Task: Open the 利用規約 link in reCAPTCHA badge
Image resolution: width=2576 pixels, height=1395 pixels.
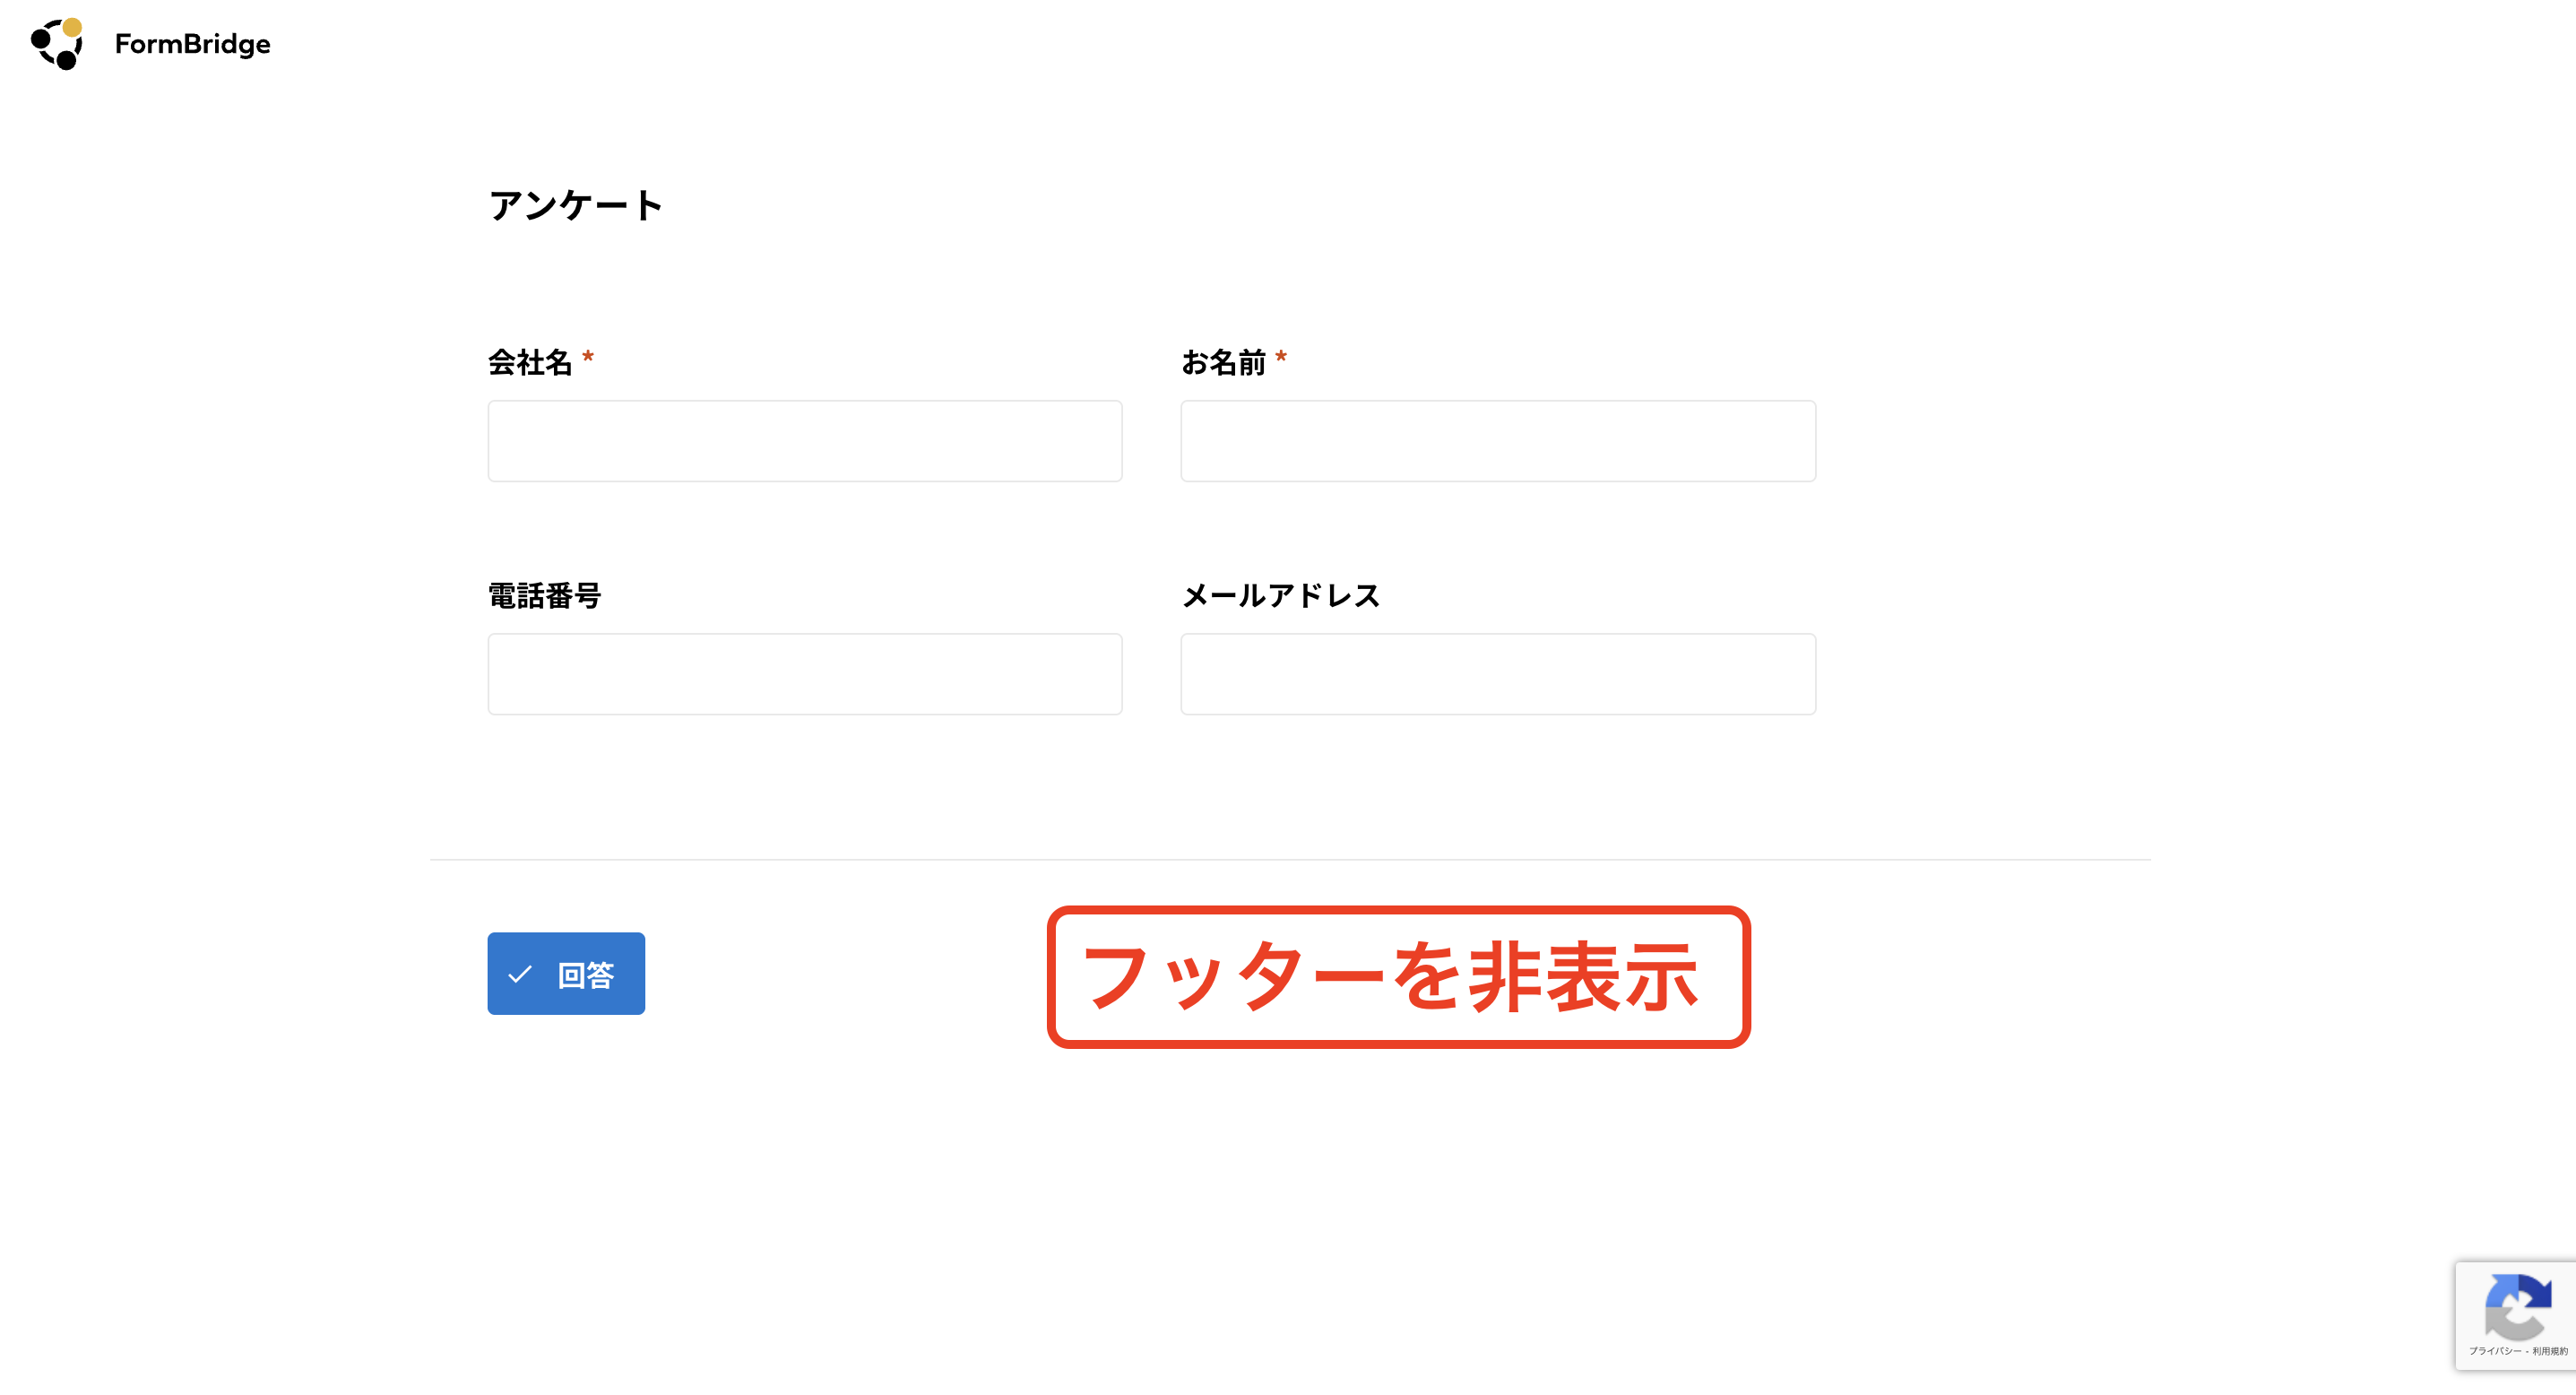Action: (x=2550, y=1351)
